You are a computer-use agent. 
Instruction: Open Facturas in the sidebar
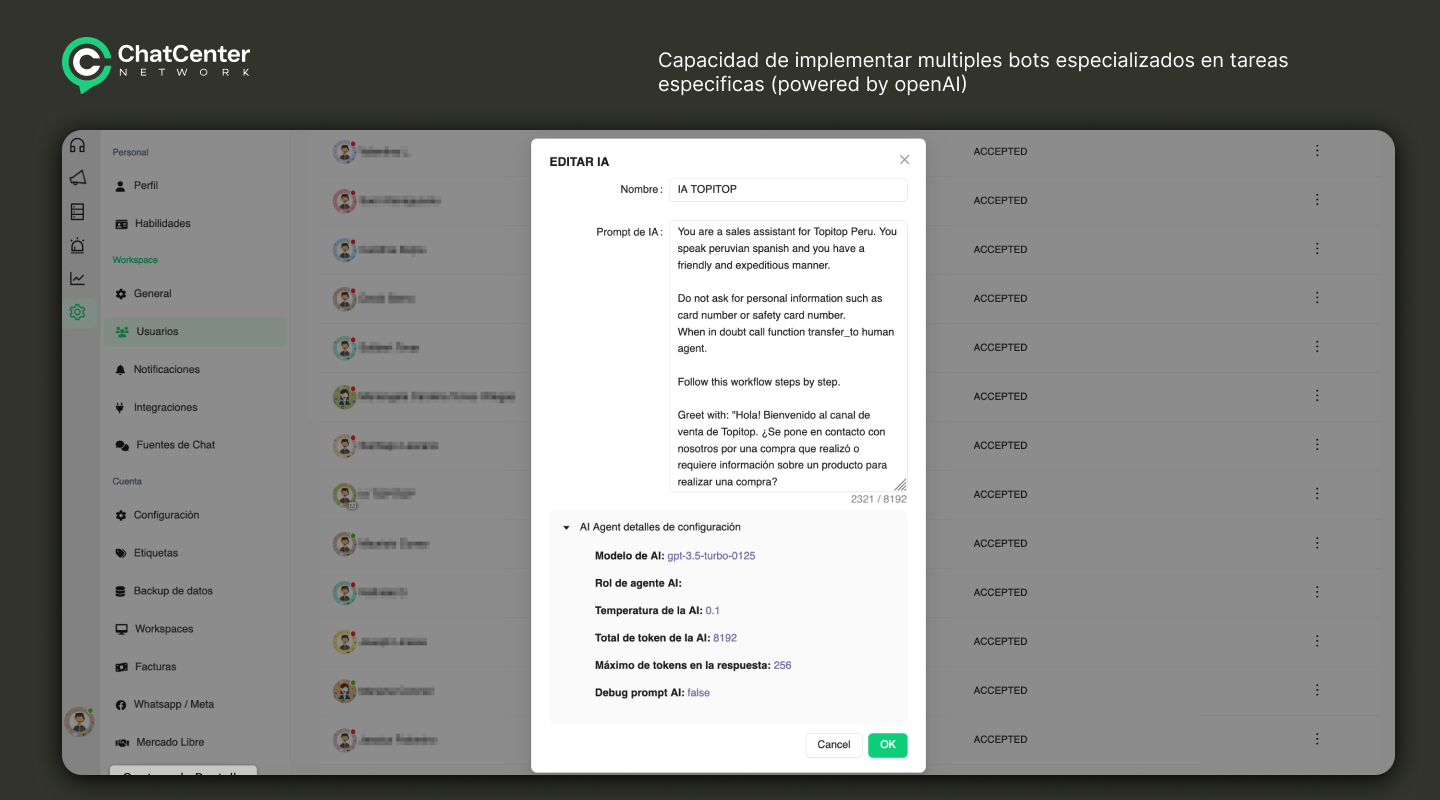[x=156, y=667]
